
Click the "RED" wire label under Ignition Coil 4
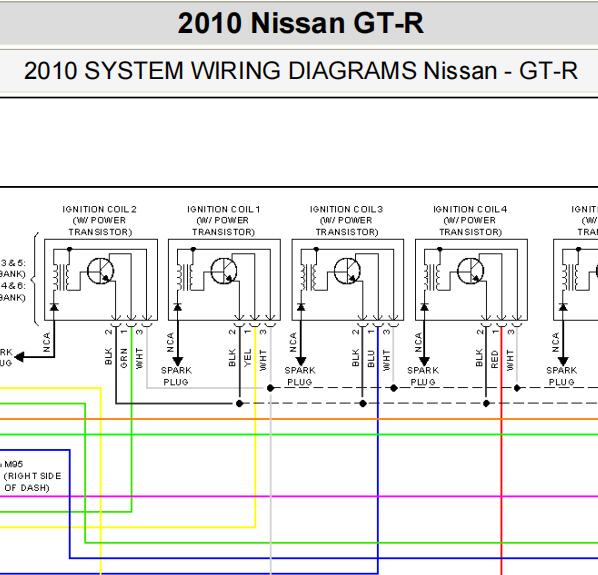click(x=495, y=359)
